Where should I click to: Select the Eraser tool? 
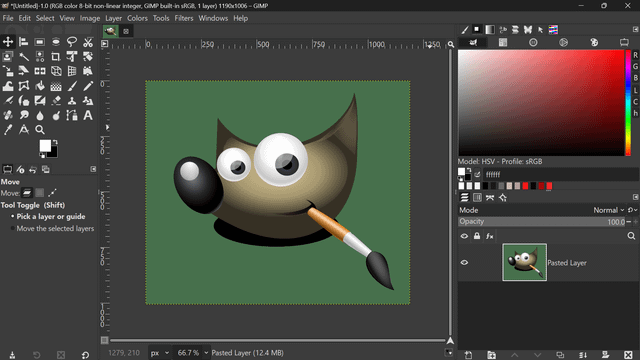pos(56,100)
